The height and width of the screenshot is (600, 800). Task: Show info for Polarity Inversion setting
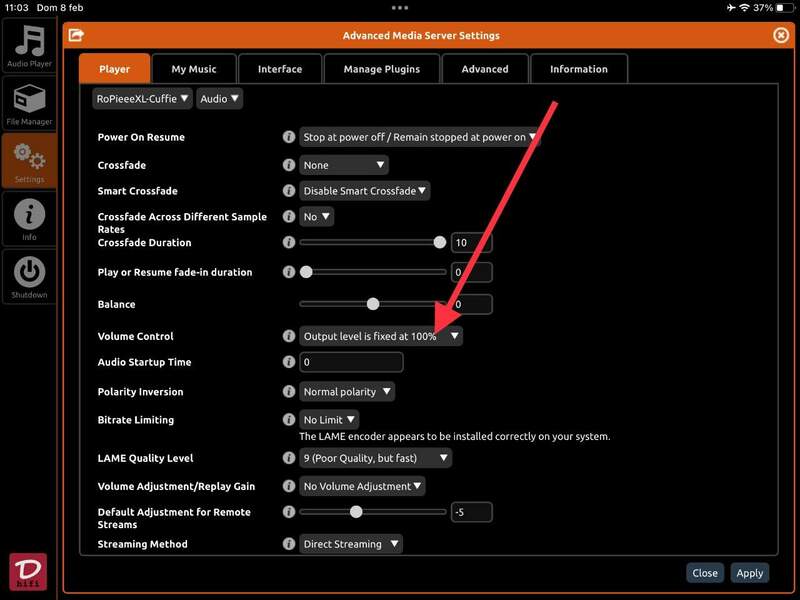(x=288, y=392)
